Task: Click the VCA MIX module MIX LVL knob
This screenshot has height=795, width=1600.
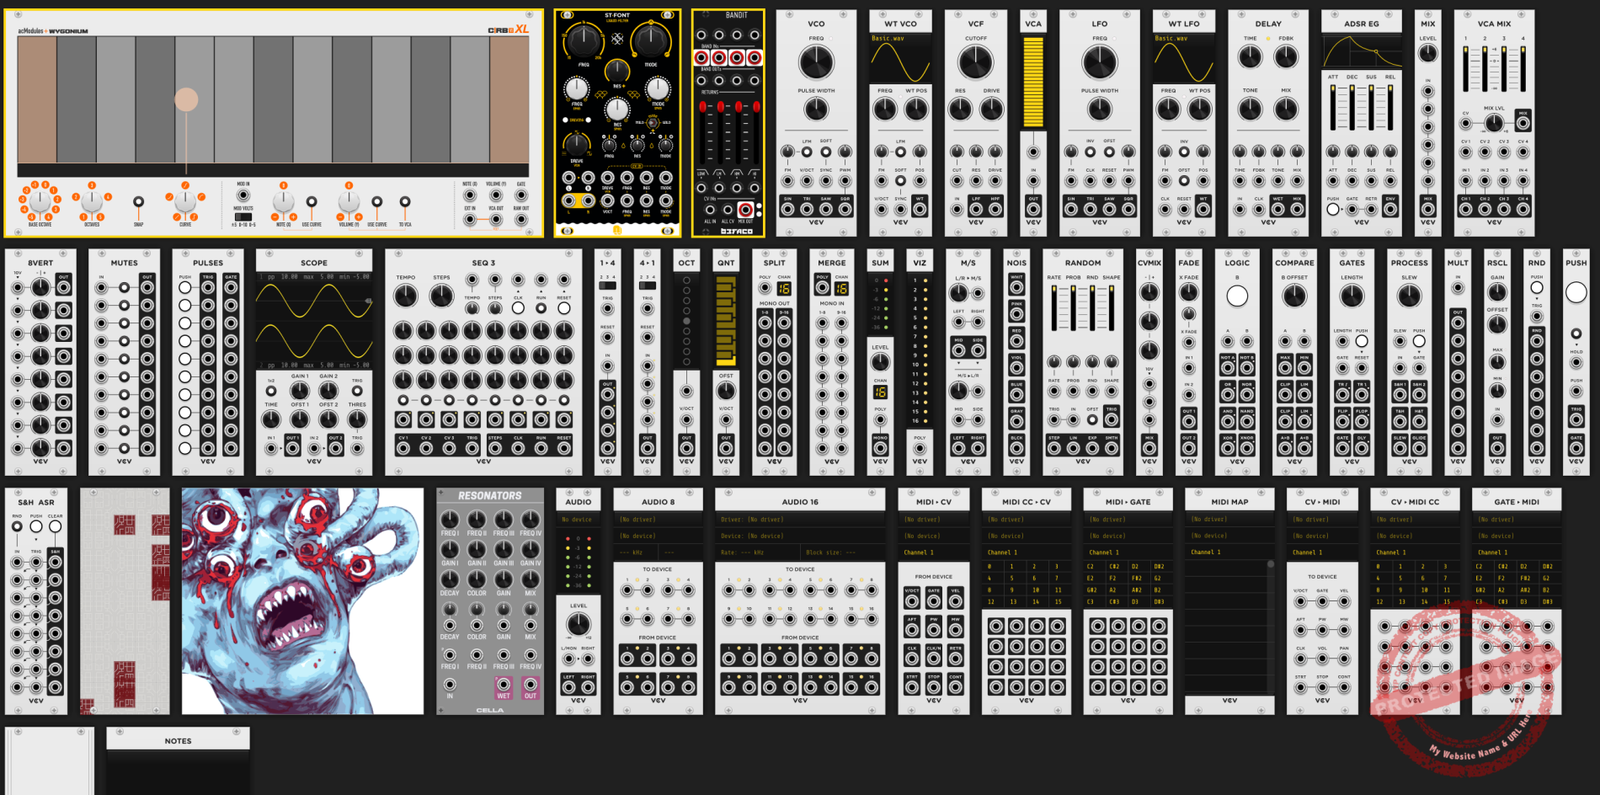Action: [x=1493, y=123]
